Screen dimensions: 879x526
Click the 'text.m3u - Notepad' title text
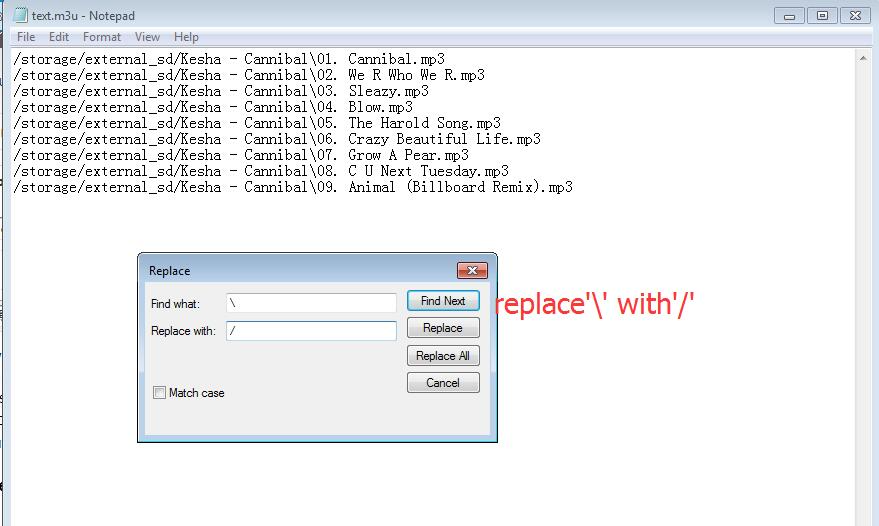[83, 16]
